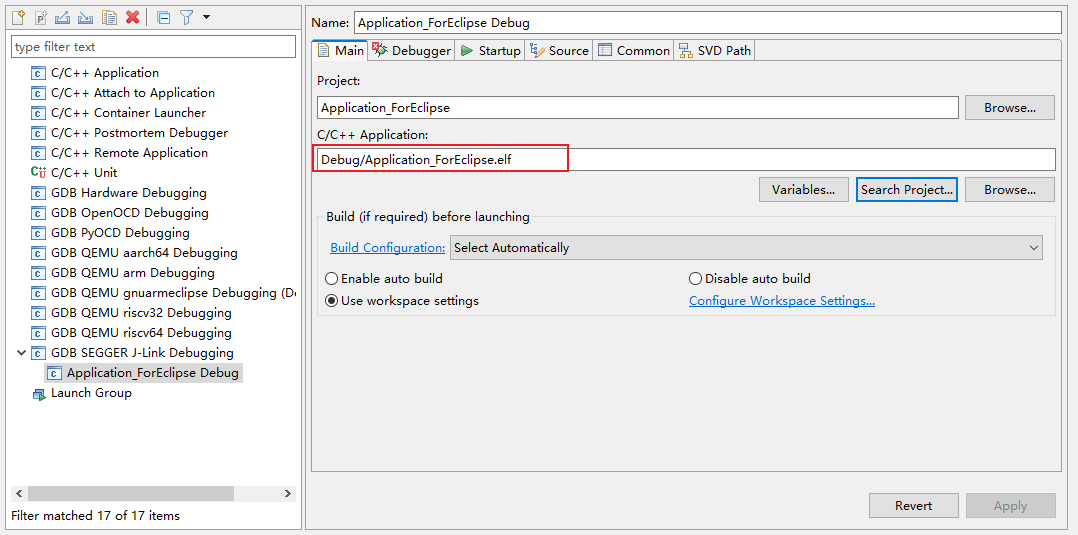
Task: Switch to the Debugger tab
Action: tap(412, 51)
